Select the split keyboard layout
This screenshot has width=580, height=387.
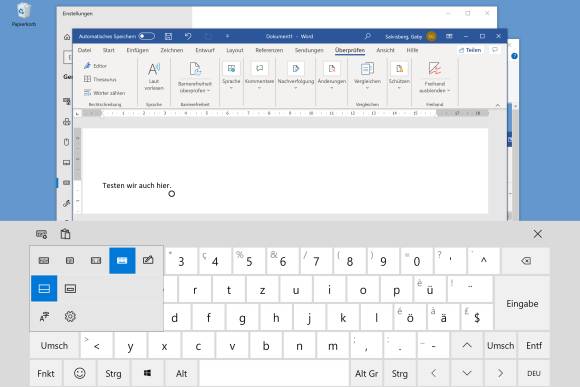point(96,261)
